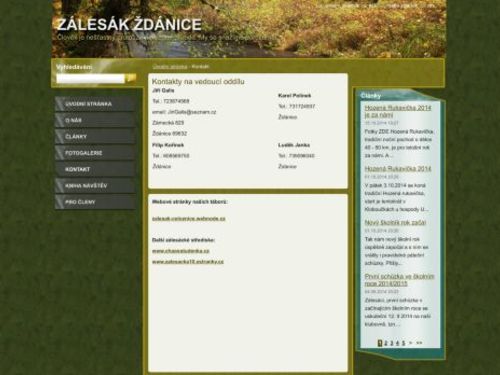Click the last page double arrow
Viewport: 500px width, 375px height.
pyautogui.click(x=419, y=343)
